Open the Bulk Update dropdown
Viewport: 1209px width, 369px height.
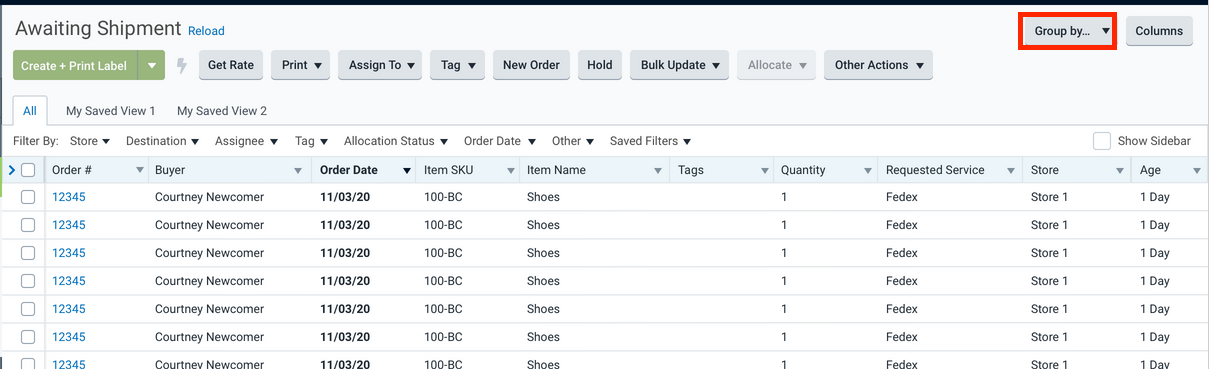click(679, 65)
